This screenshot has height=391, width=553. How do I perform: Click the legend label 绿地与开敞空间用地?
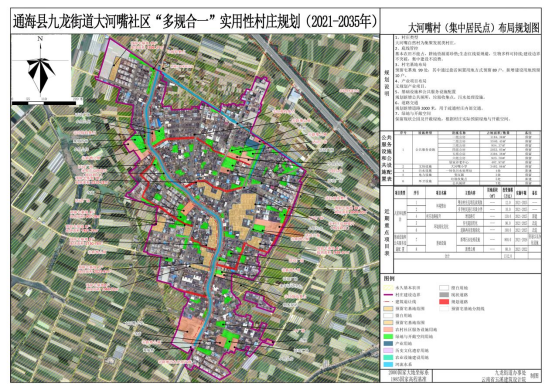point(414,336)
